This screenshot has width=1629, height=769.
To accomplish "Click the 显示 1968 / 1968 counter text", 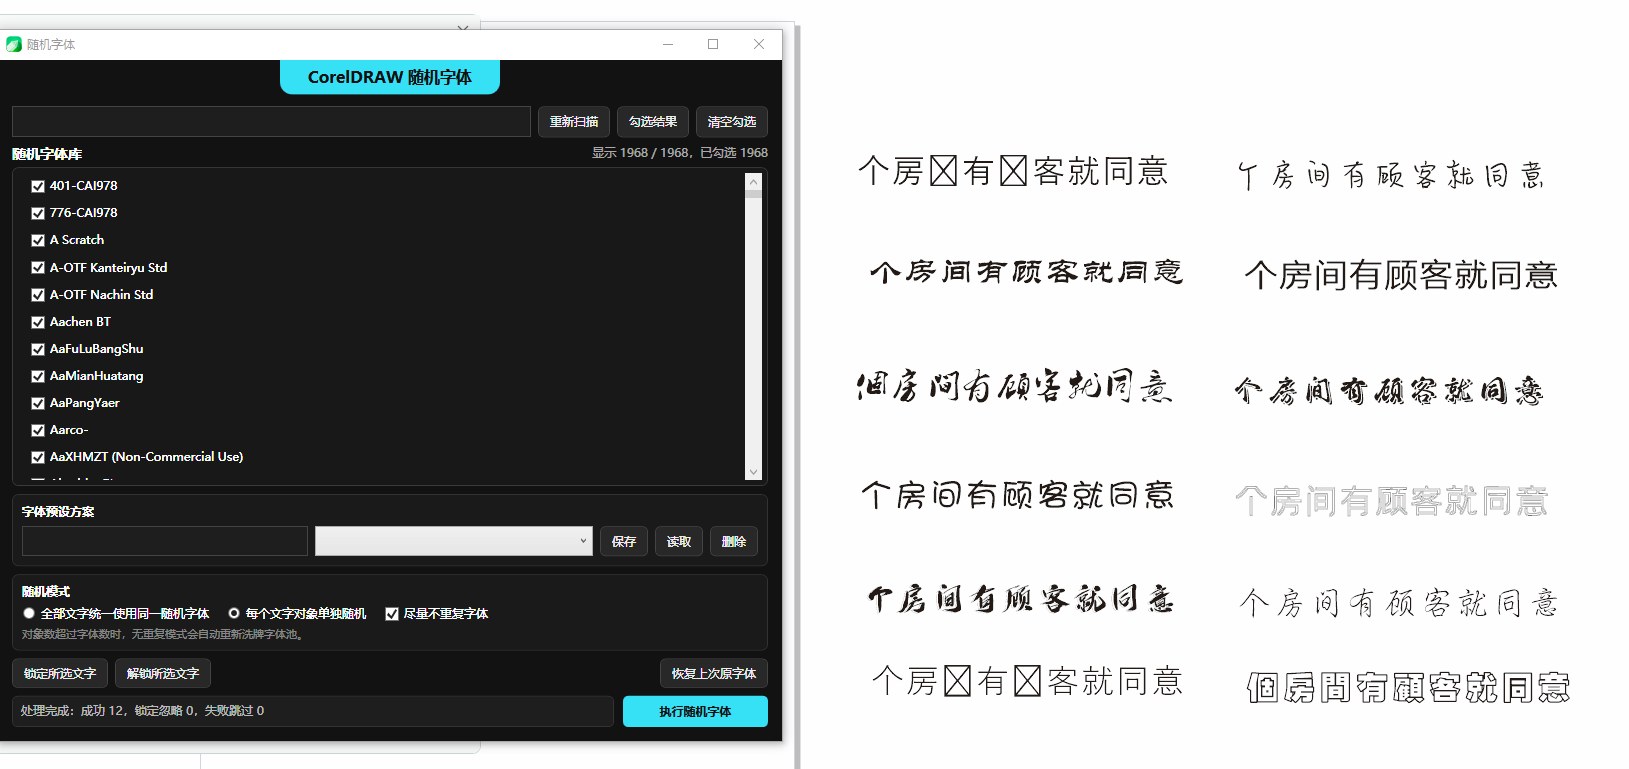I will point(680,153).
